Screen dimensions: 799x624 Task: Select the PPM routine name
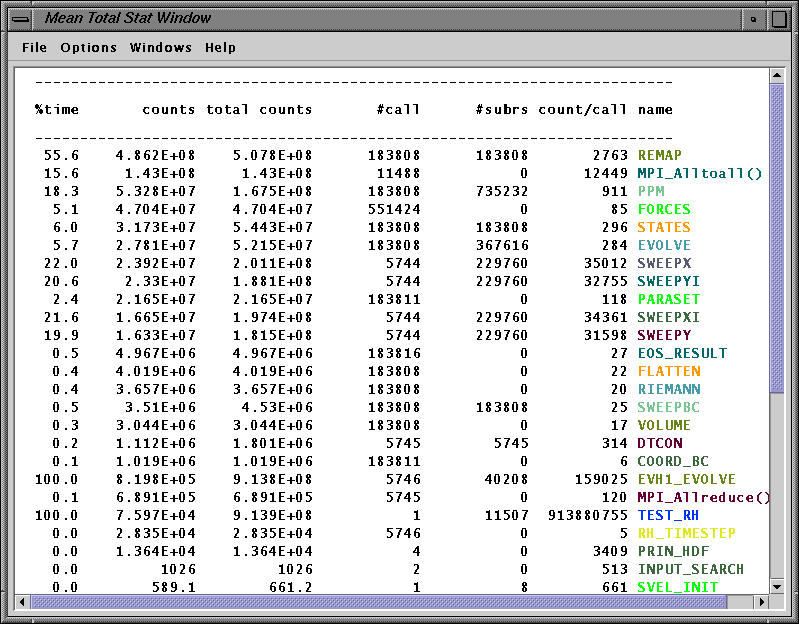coord(651,191)
